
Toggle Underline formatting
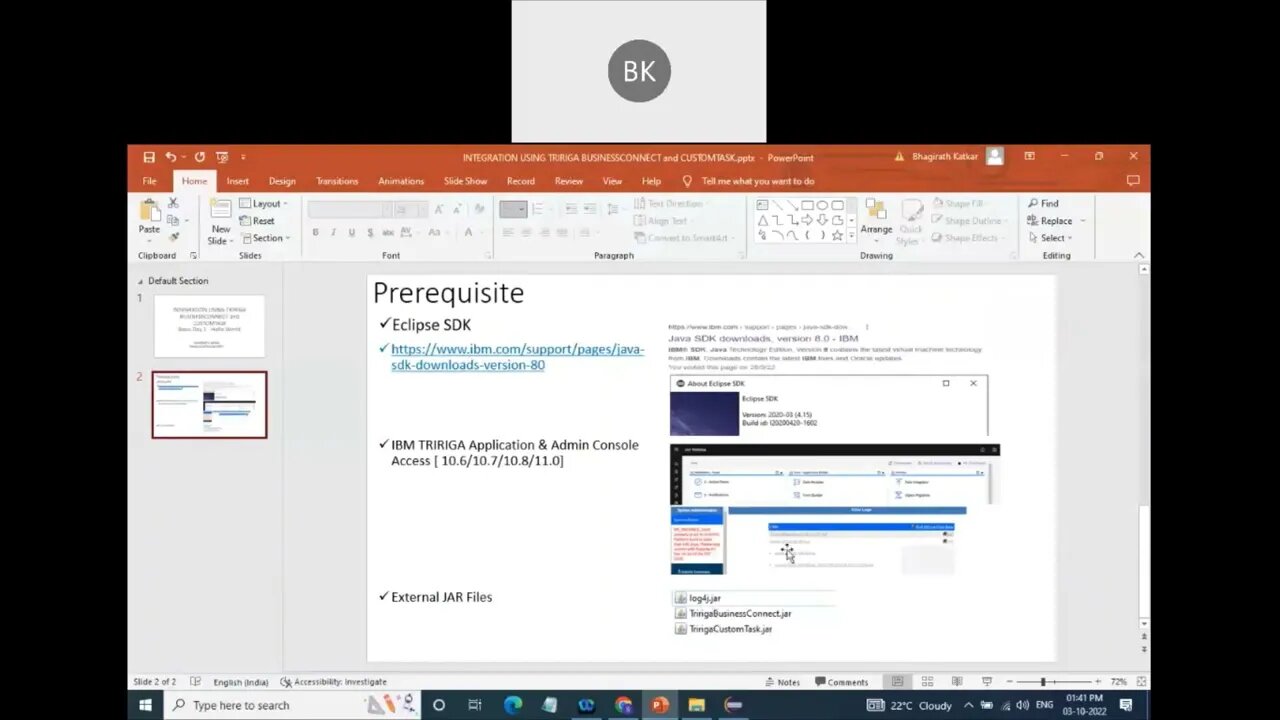[x=352, y=232]
